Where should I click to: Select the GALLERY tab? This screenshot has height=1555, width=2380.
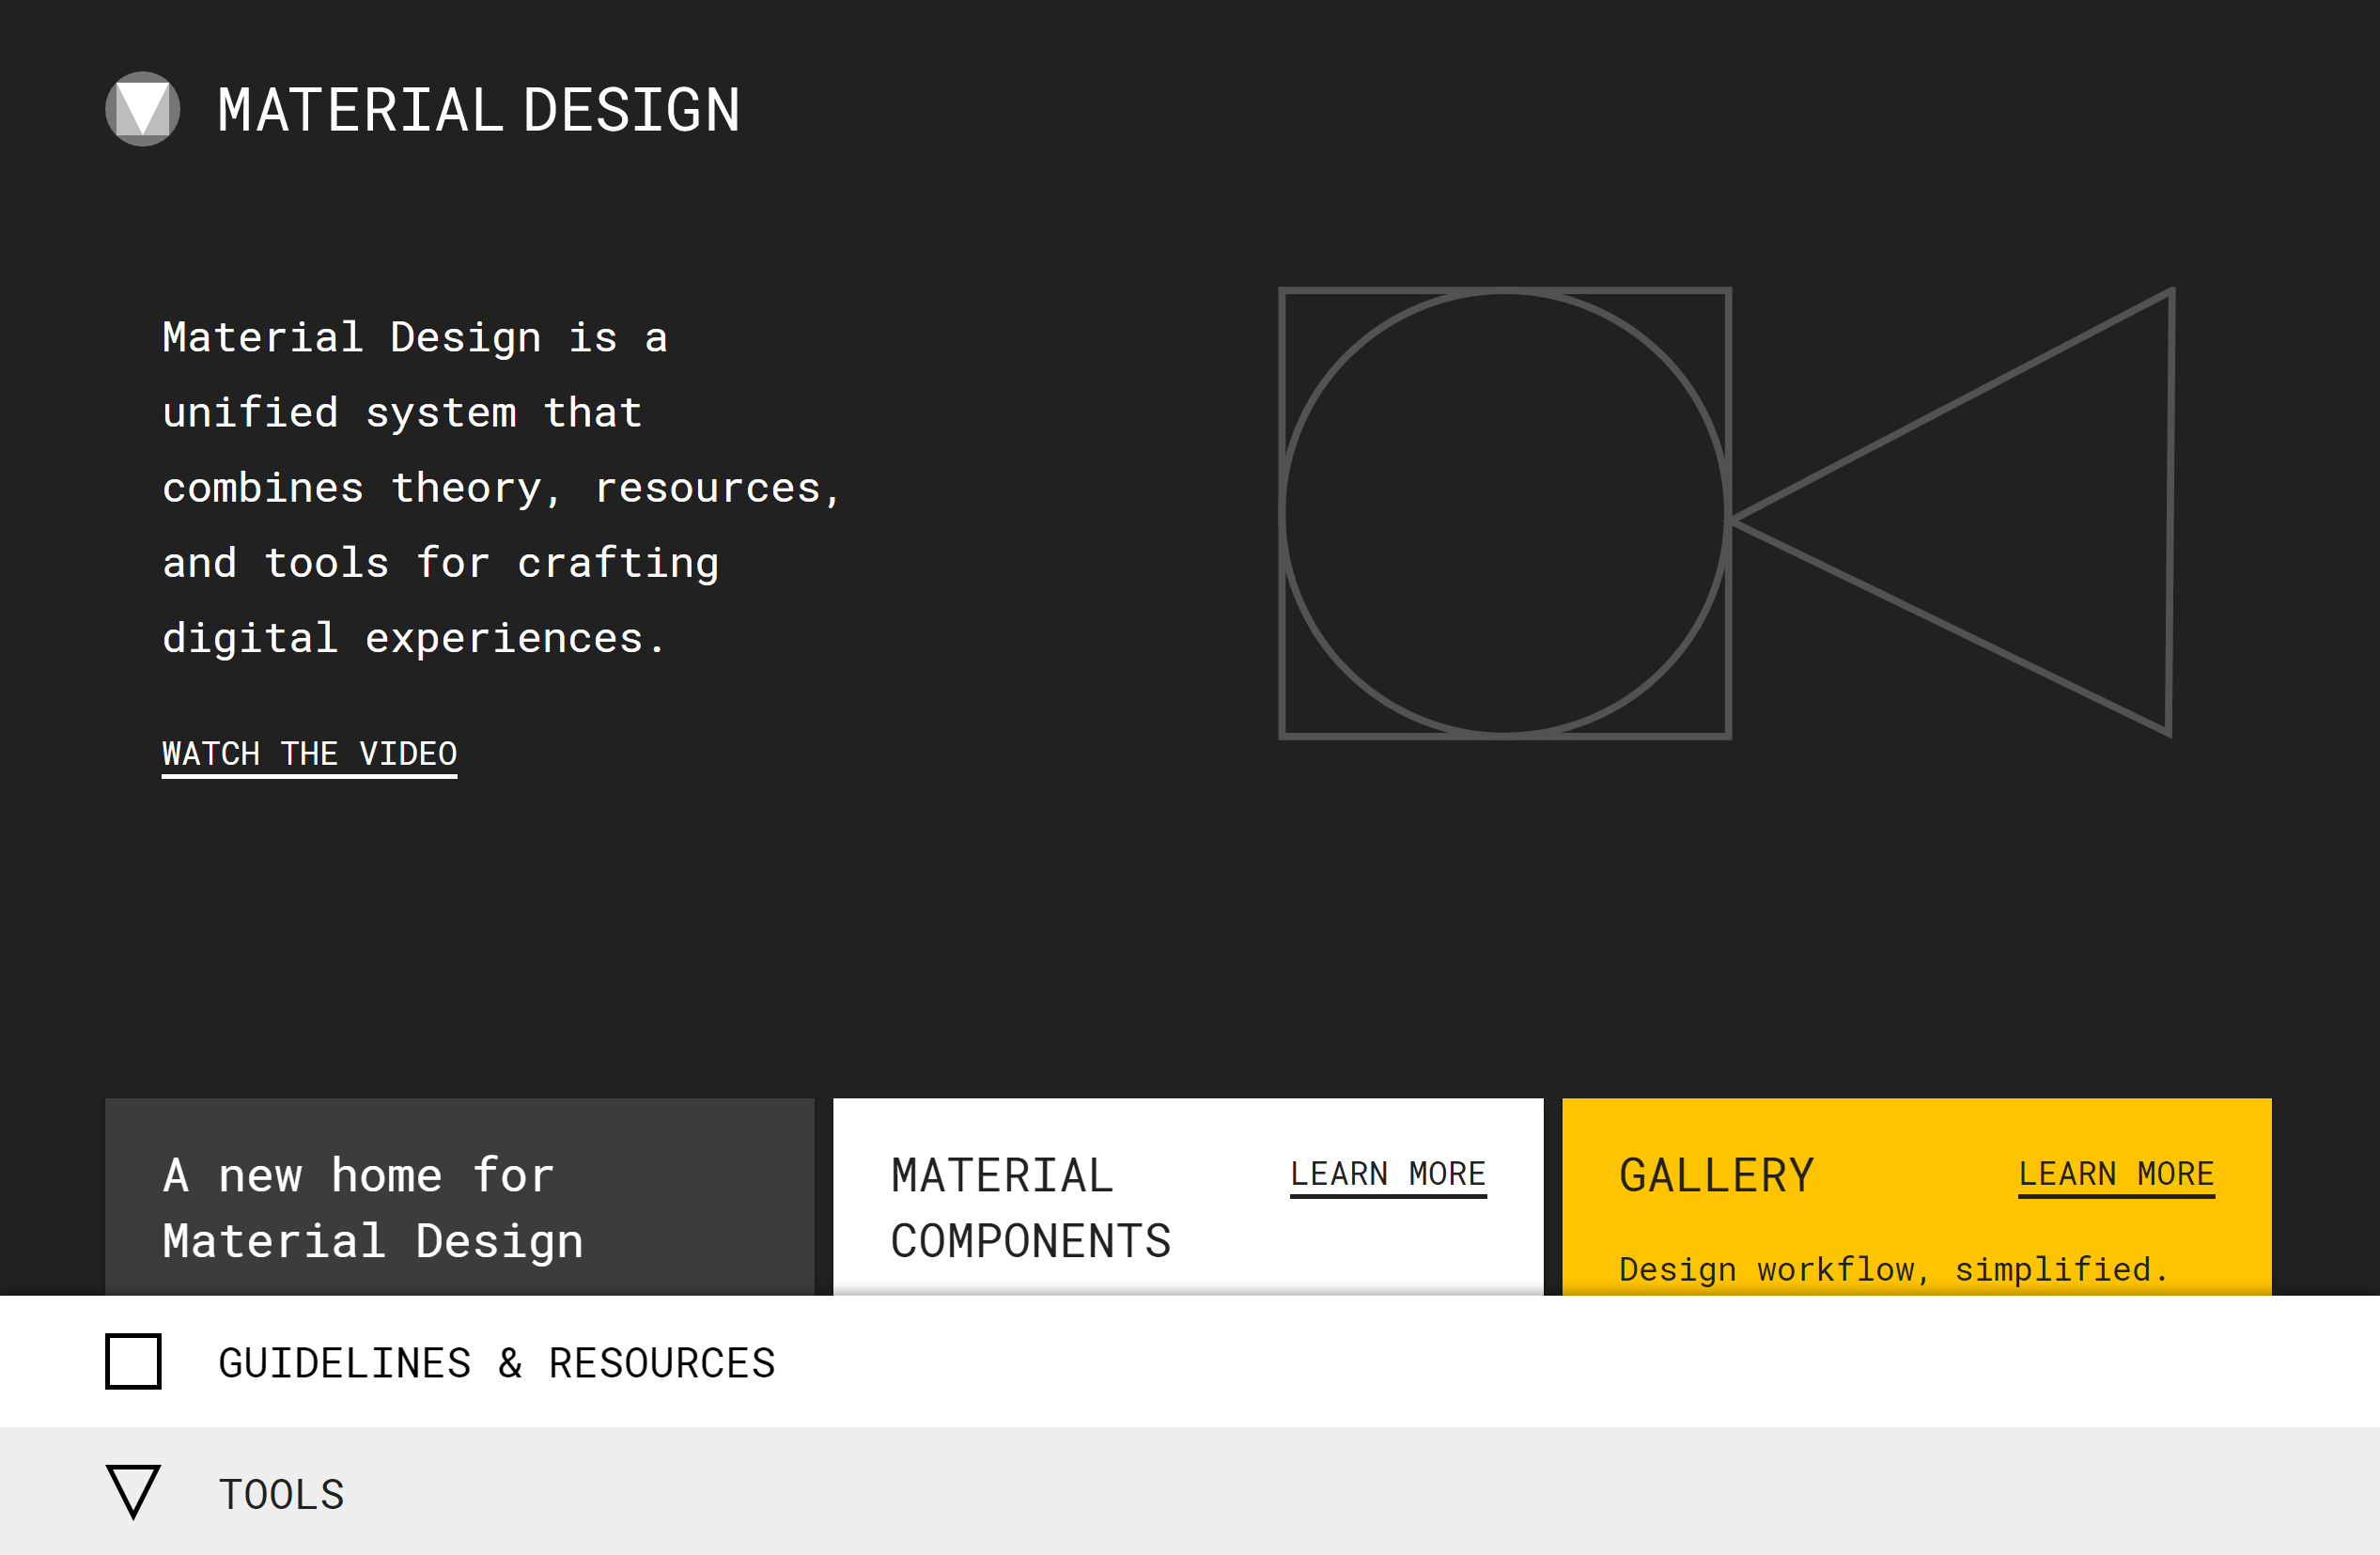pyautogui.click(x=1719, y=1174)
